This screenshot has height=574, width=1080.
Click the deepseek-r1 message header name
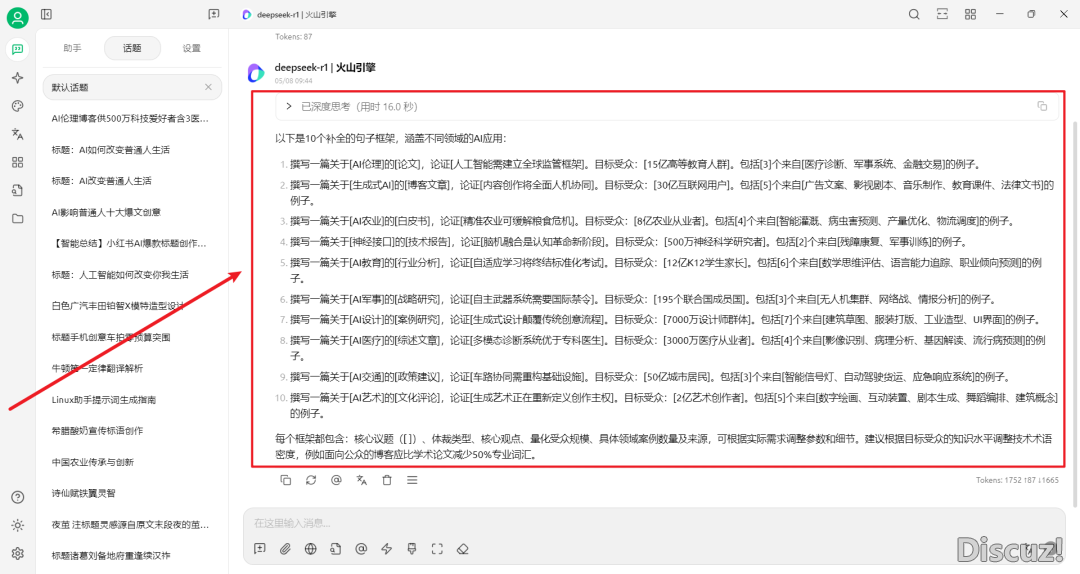point(324,68)
